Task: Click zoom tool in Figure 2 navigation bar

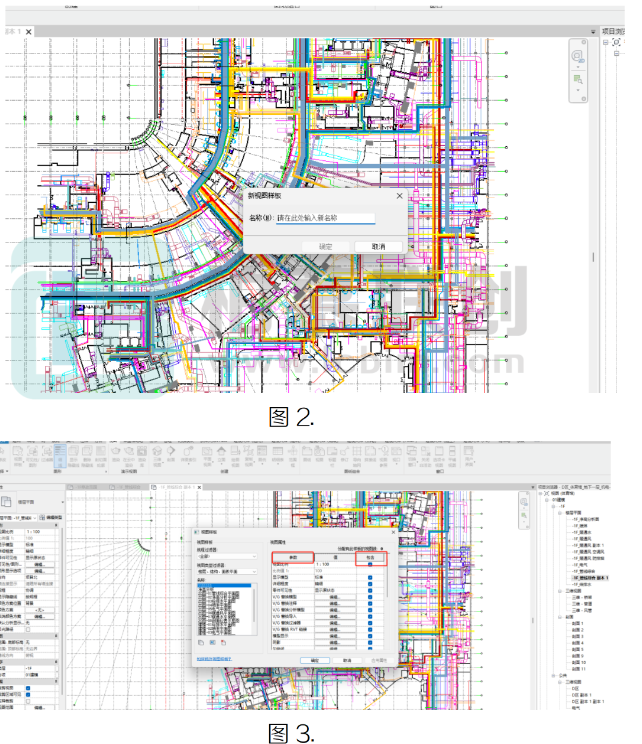Action: click(577, 79)
